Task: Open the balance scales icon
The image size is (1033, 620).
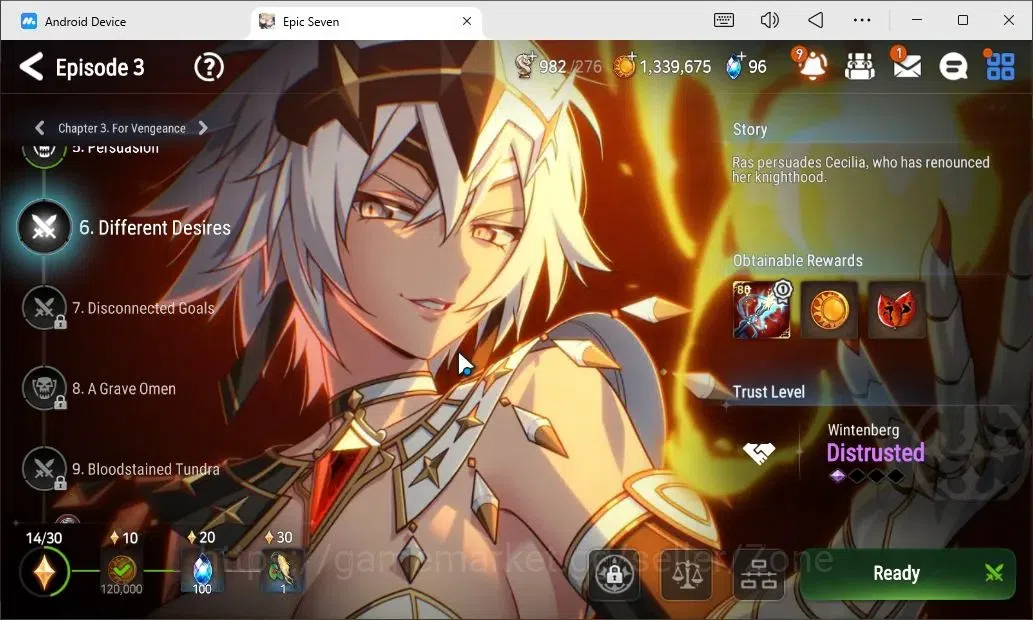Action: point(686,575)
